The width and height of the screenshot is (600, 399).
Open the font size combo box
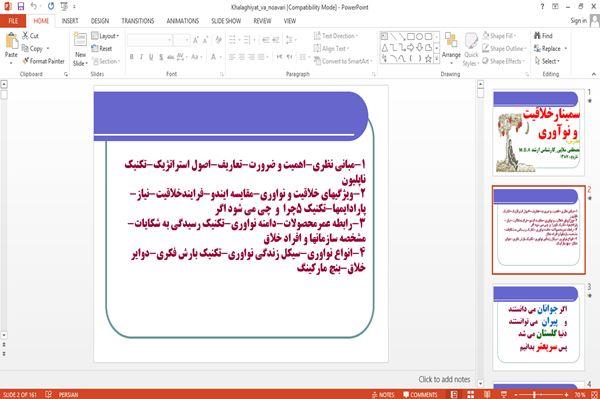point(181,40)
